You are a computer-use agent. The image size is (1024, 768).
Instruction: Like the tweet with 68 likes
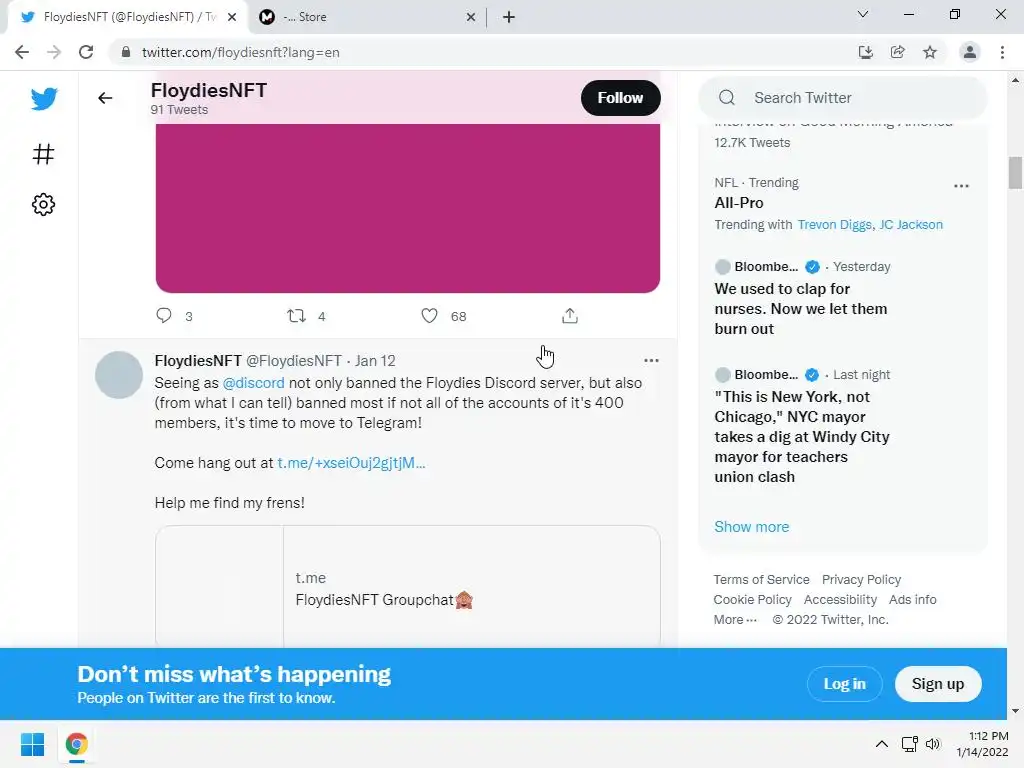pyautogui.click(x=429, y=316)
